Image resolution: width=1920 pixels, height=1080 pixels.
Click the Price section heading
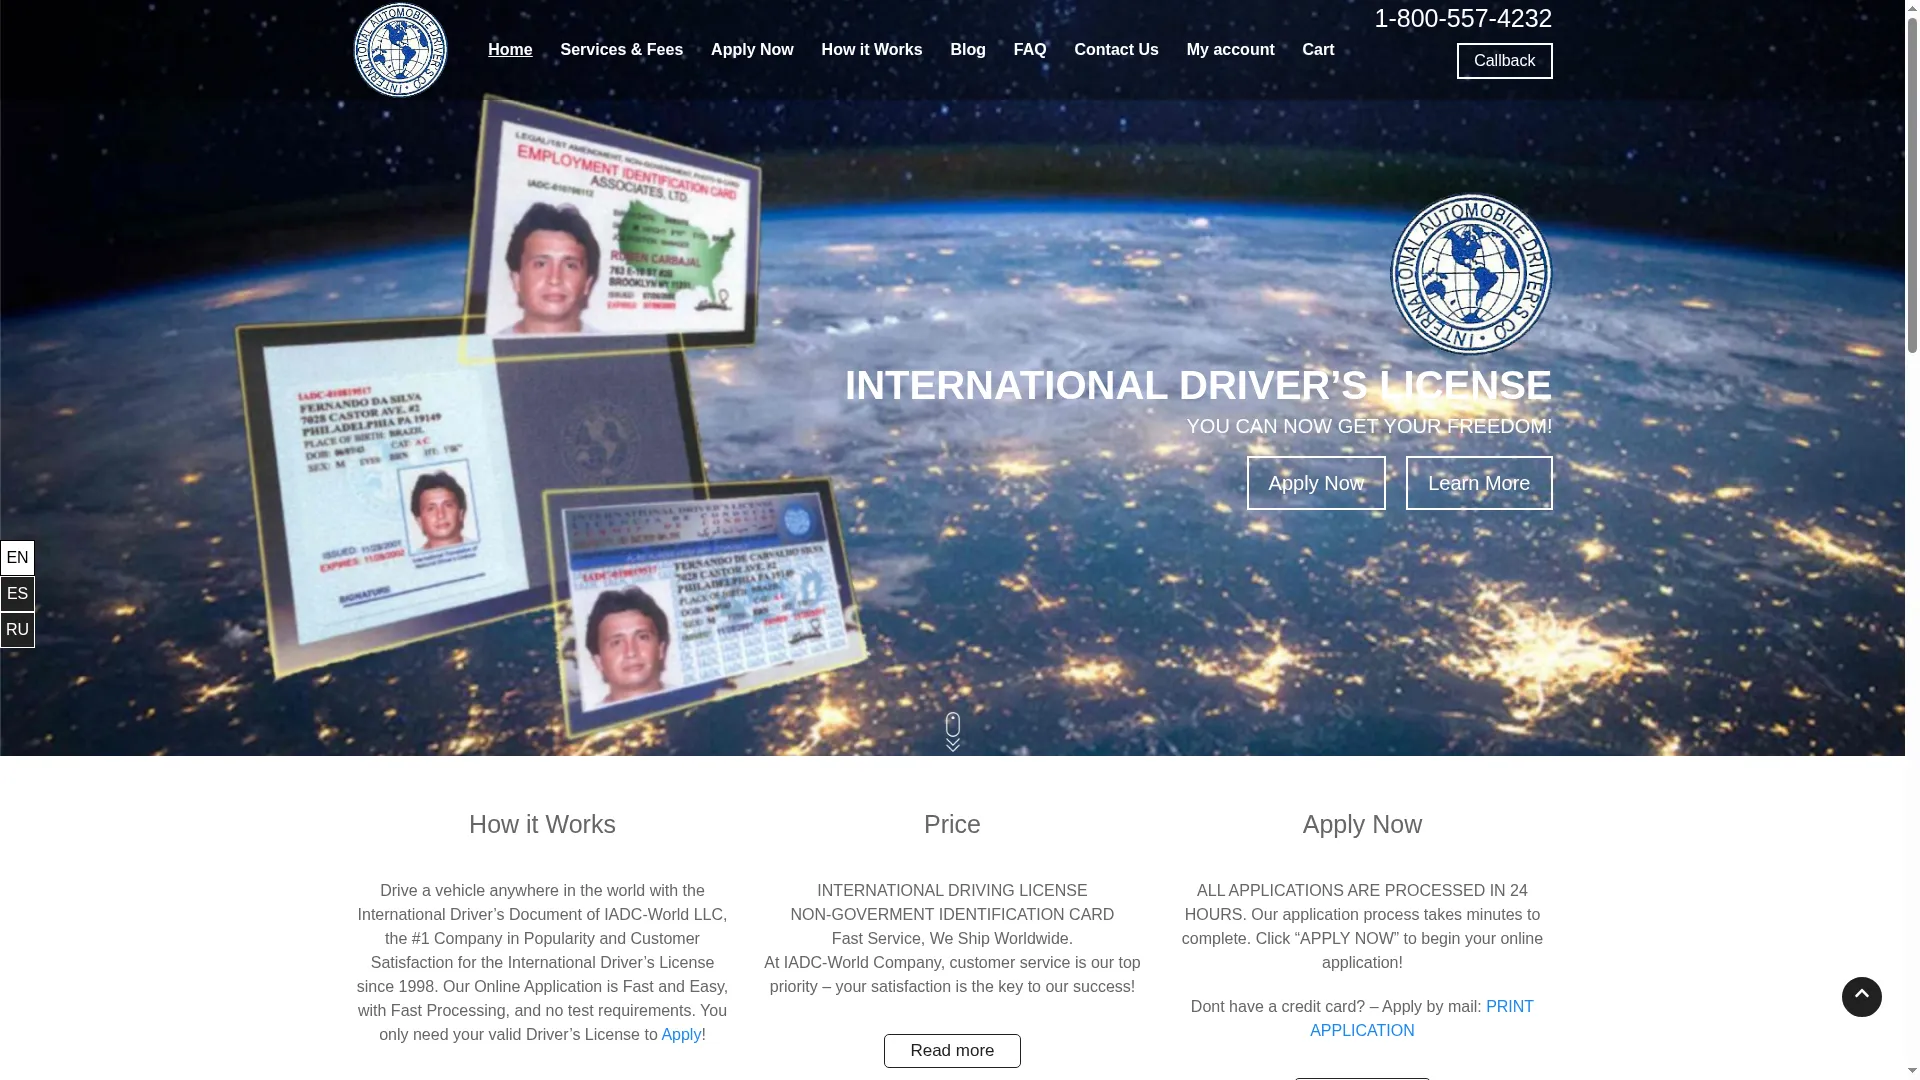952,824
